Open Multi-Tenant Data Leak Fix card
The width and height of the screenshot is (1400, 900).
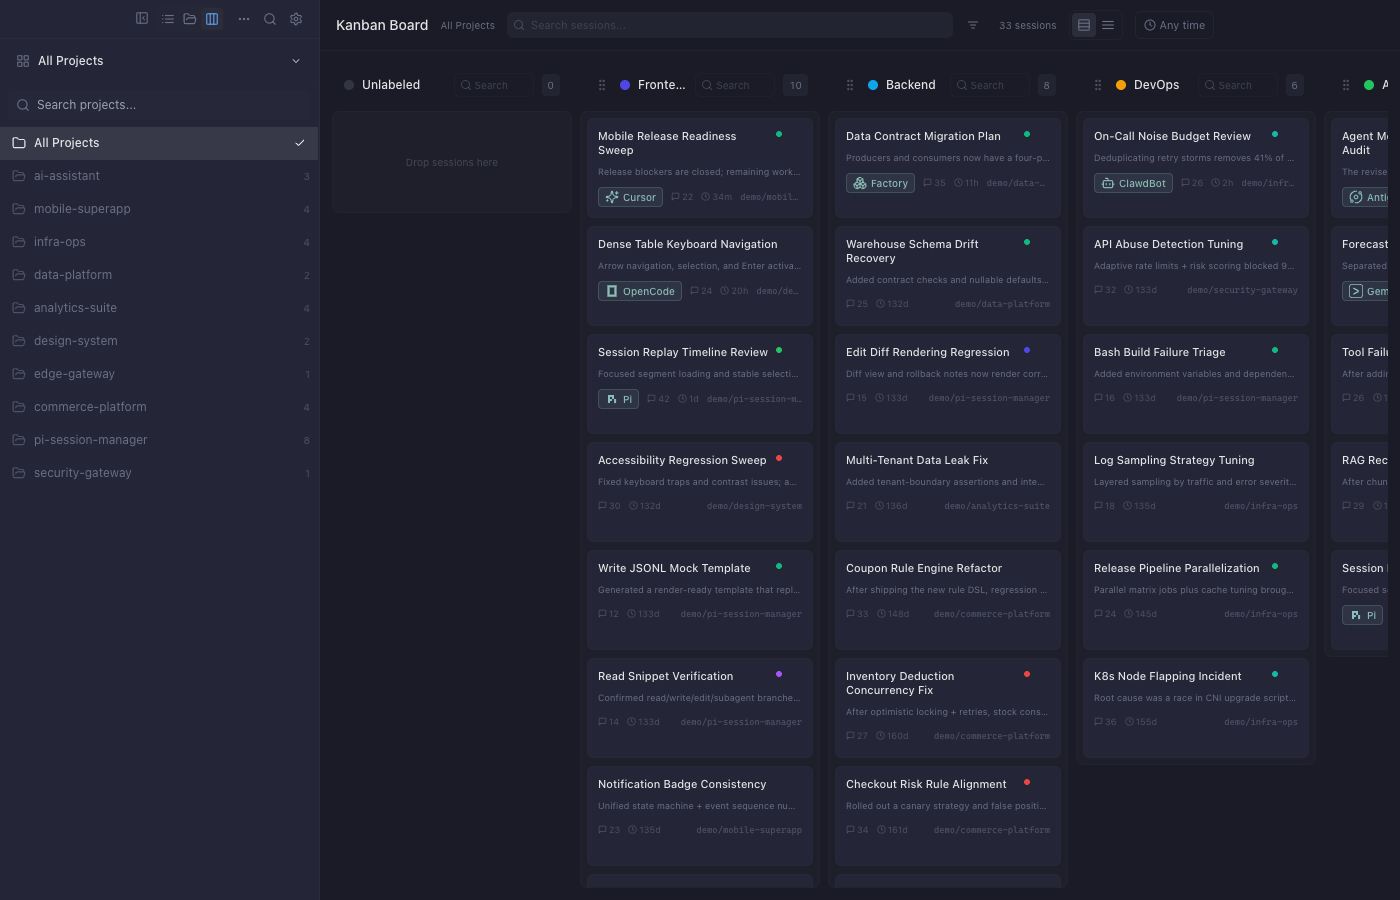[x=948, y=492]
